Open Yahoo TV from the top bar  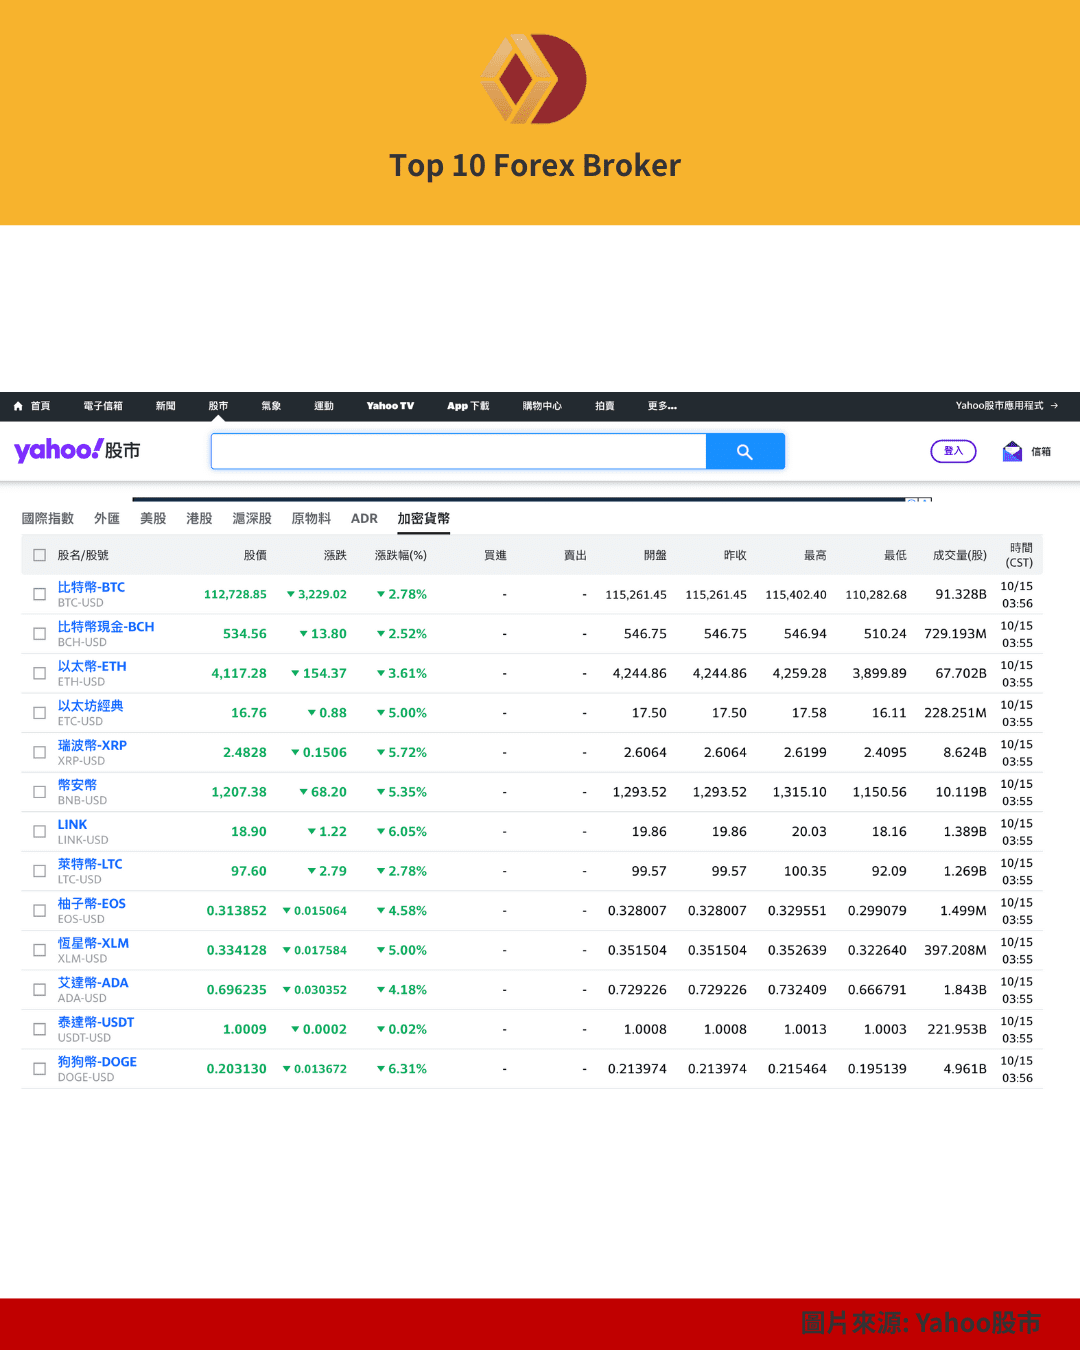point(390,406)
